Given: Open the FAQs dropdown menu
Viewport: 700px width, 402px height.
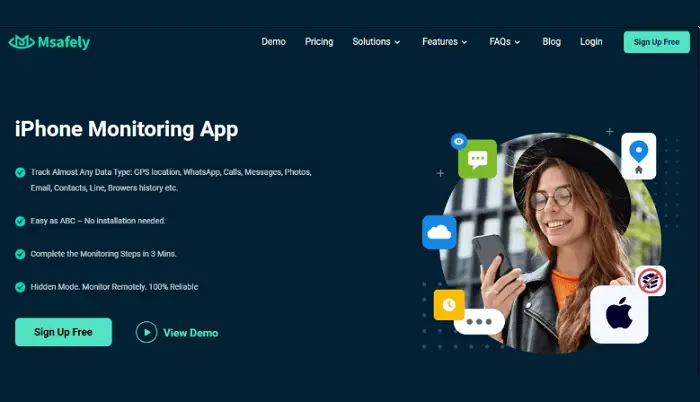Looking at the screenshot, I should (506, 42).
